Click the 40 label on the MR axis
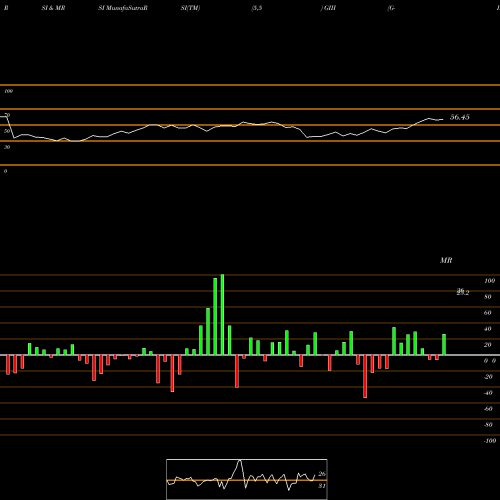This screenshot has height=500, width=500. click(x=488, y=329)
